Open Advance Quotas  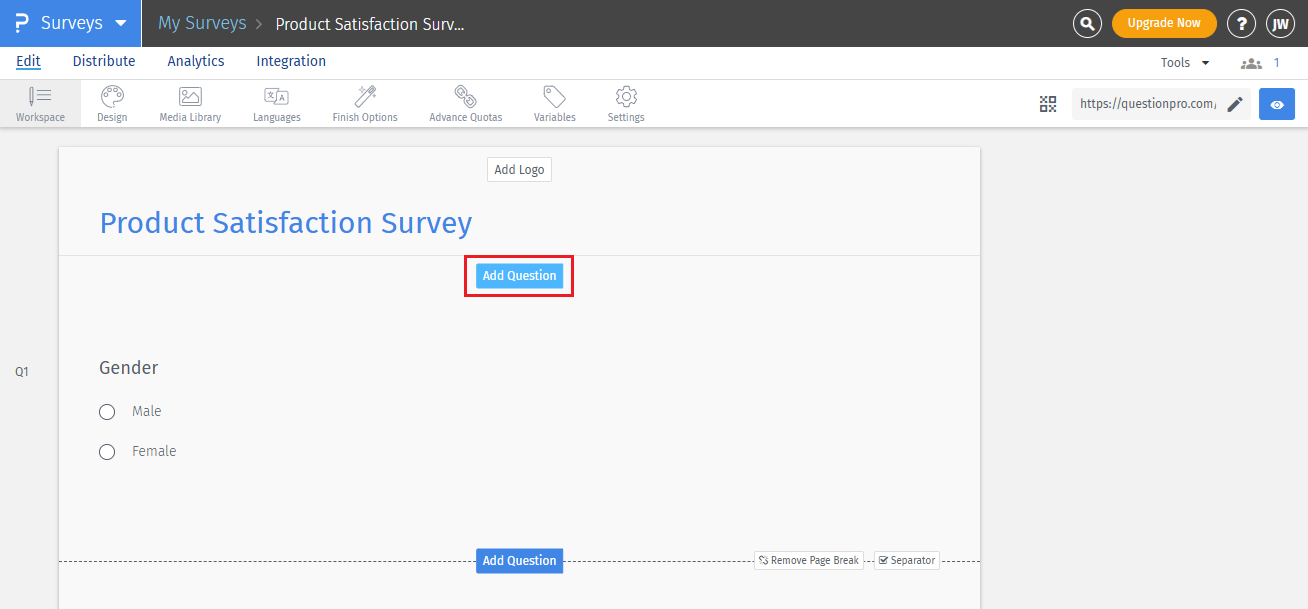pyautogui.click(x=465, y=103)
